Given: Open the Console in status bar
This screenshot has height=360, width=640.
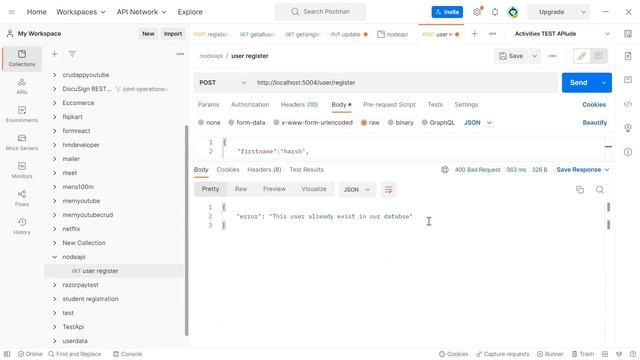Looking at the screenshot, I should click(x=128, y=354).
